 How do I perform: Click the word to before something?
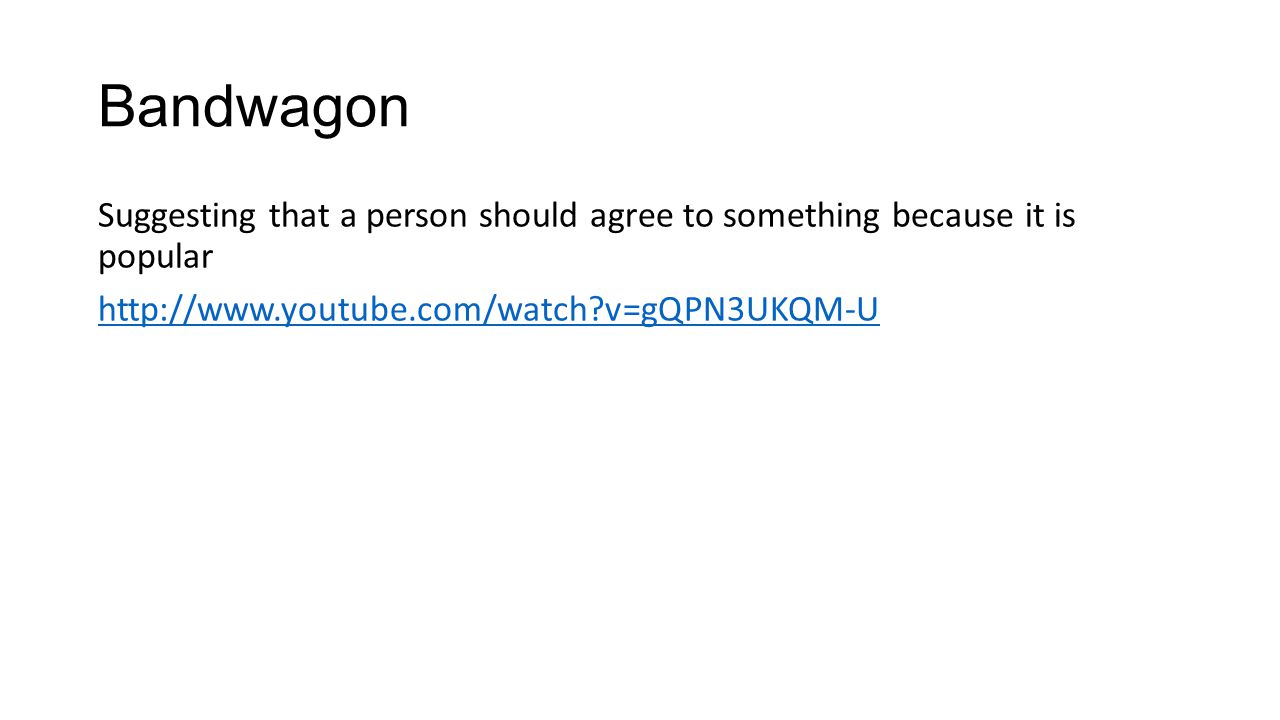[697, 216]
